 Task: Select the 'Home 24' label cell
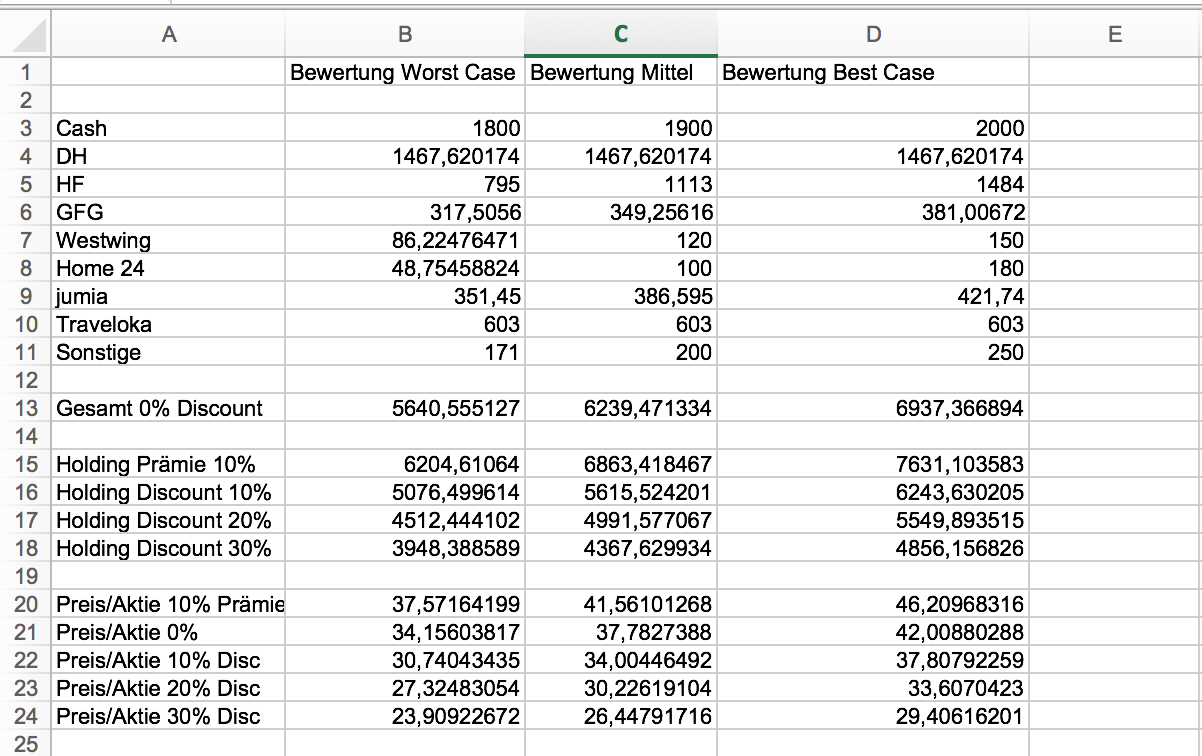tap(168, 268)
